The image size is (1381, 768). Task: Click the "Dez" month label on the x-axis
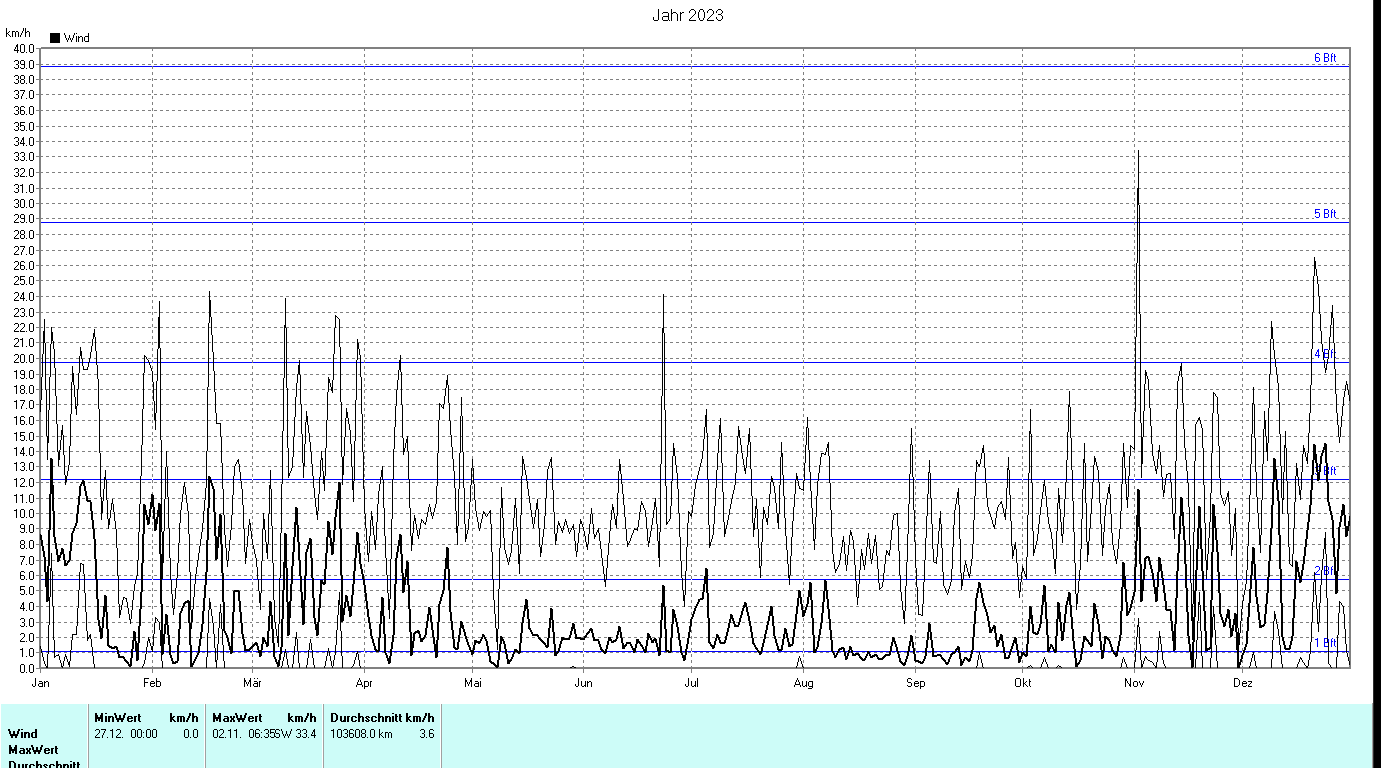pyautogui.click(x=1242, y=683)
